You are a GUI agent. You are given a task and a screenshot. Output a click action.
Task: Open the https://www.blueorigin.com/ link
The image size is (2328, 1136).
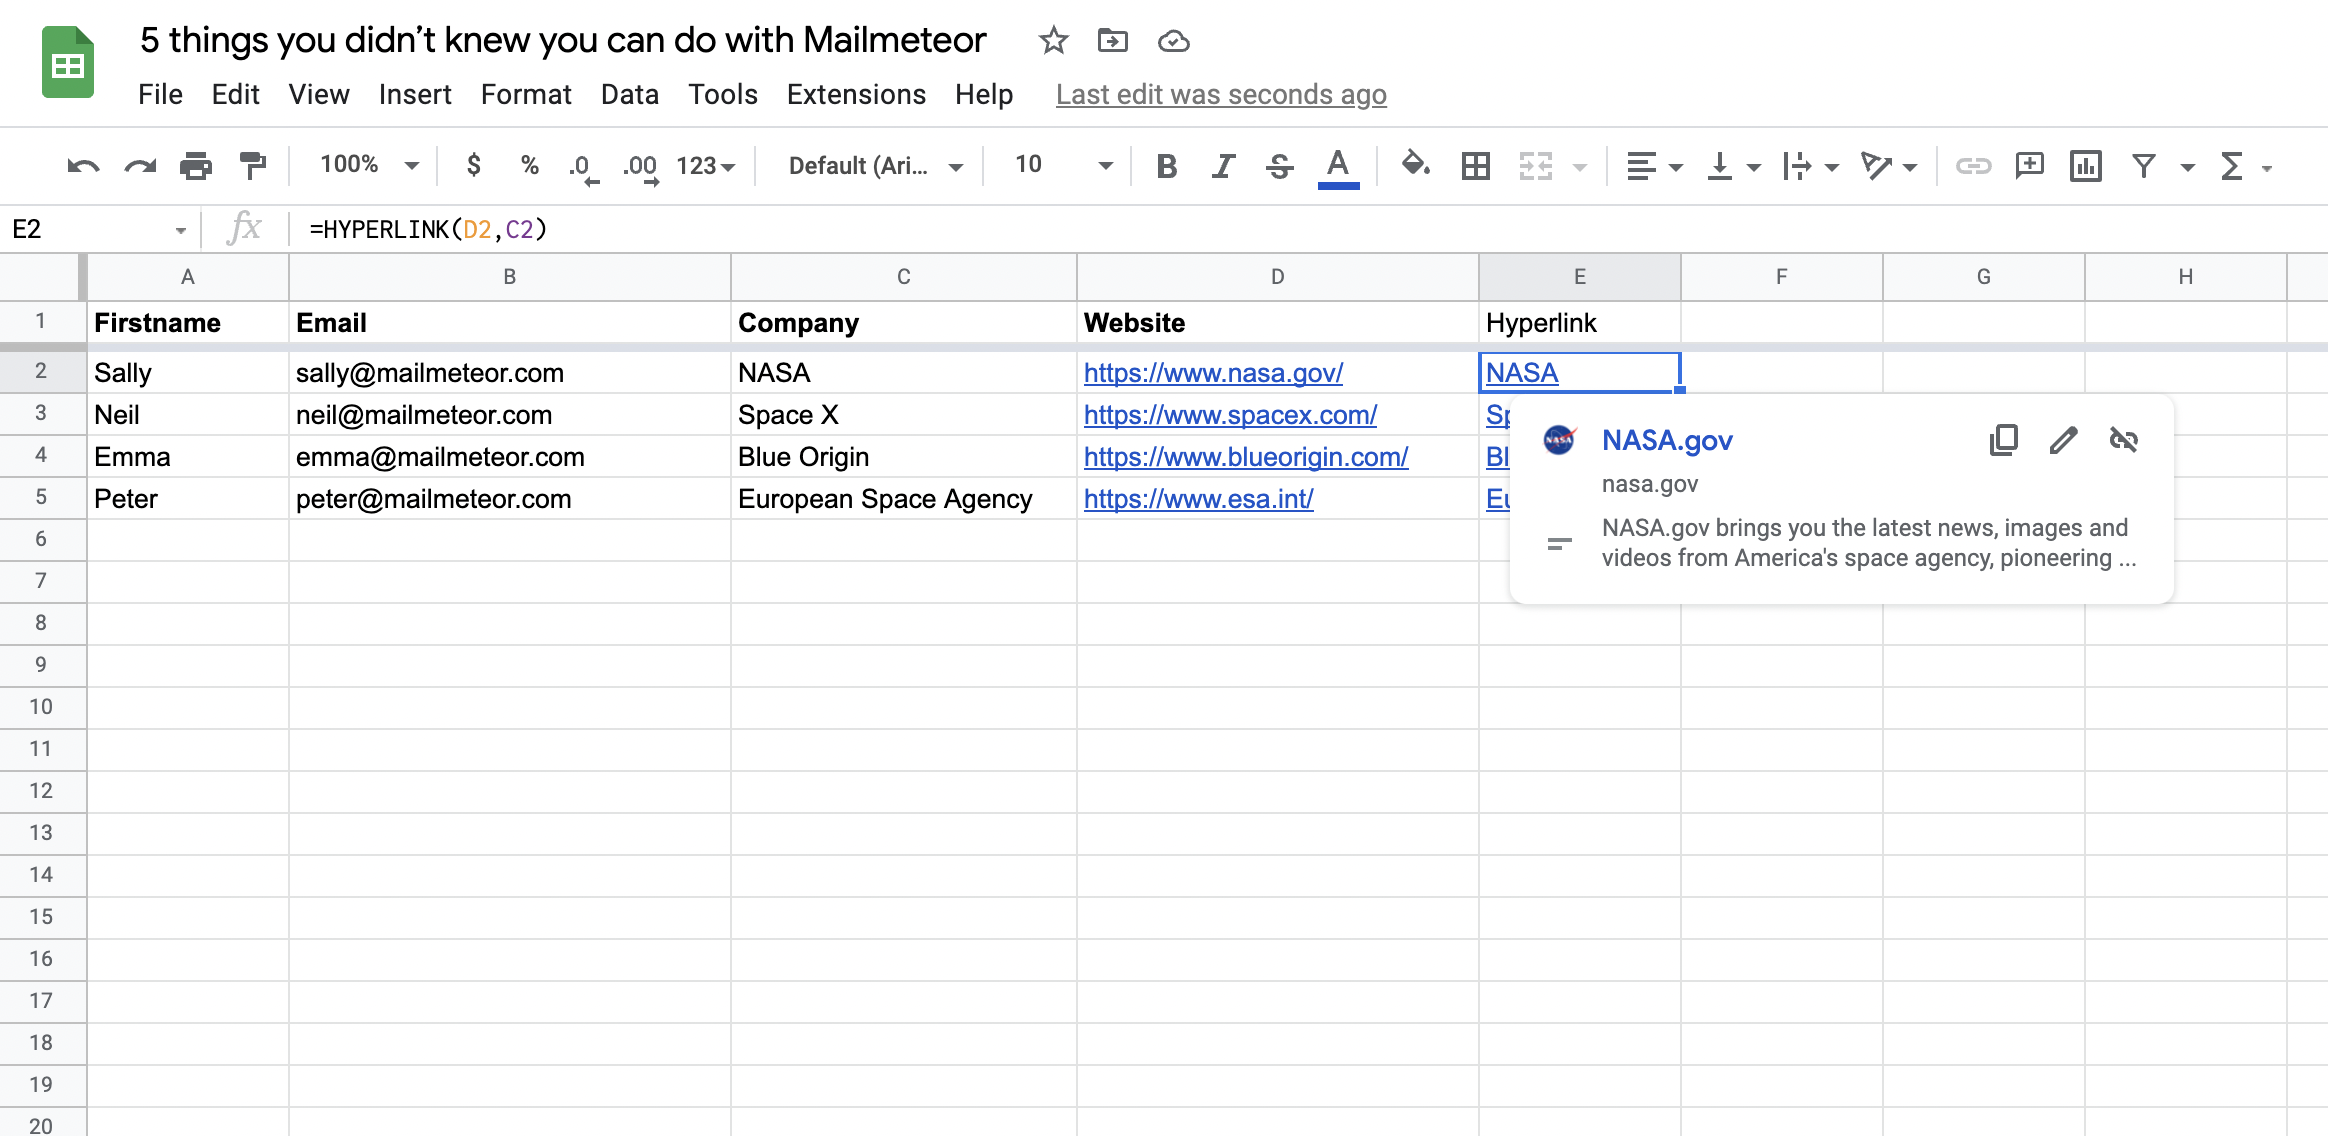pos(1246,457)
